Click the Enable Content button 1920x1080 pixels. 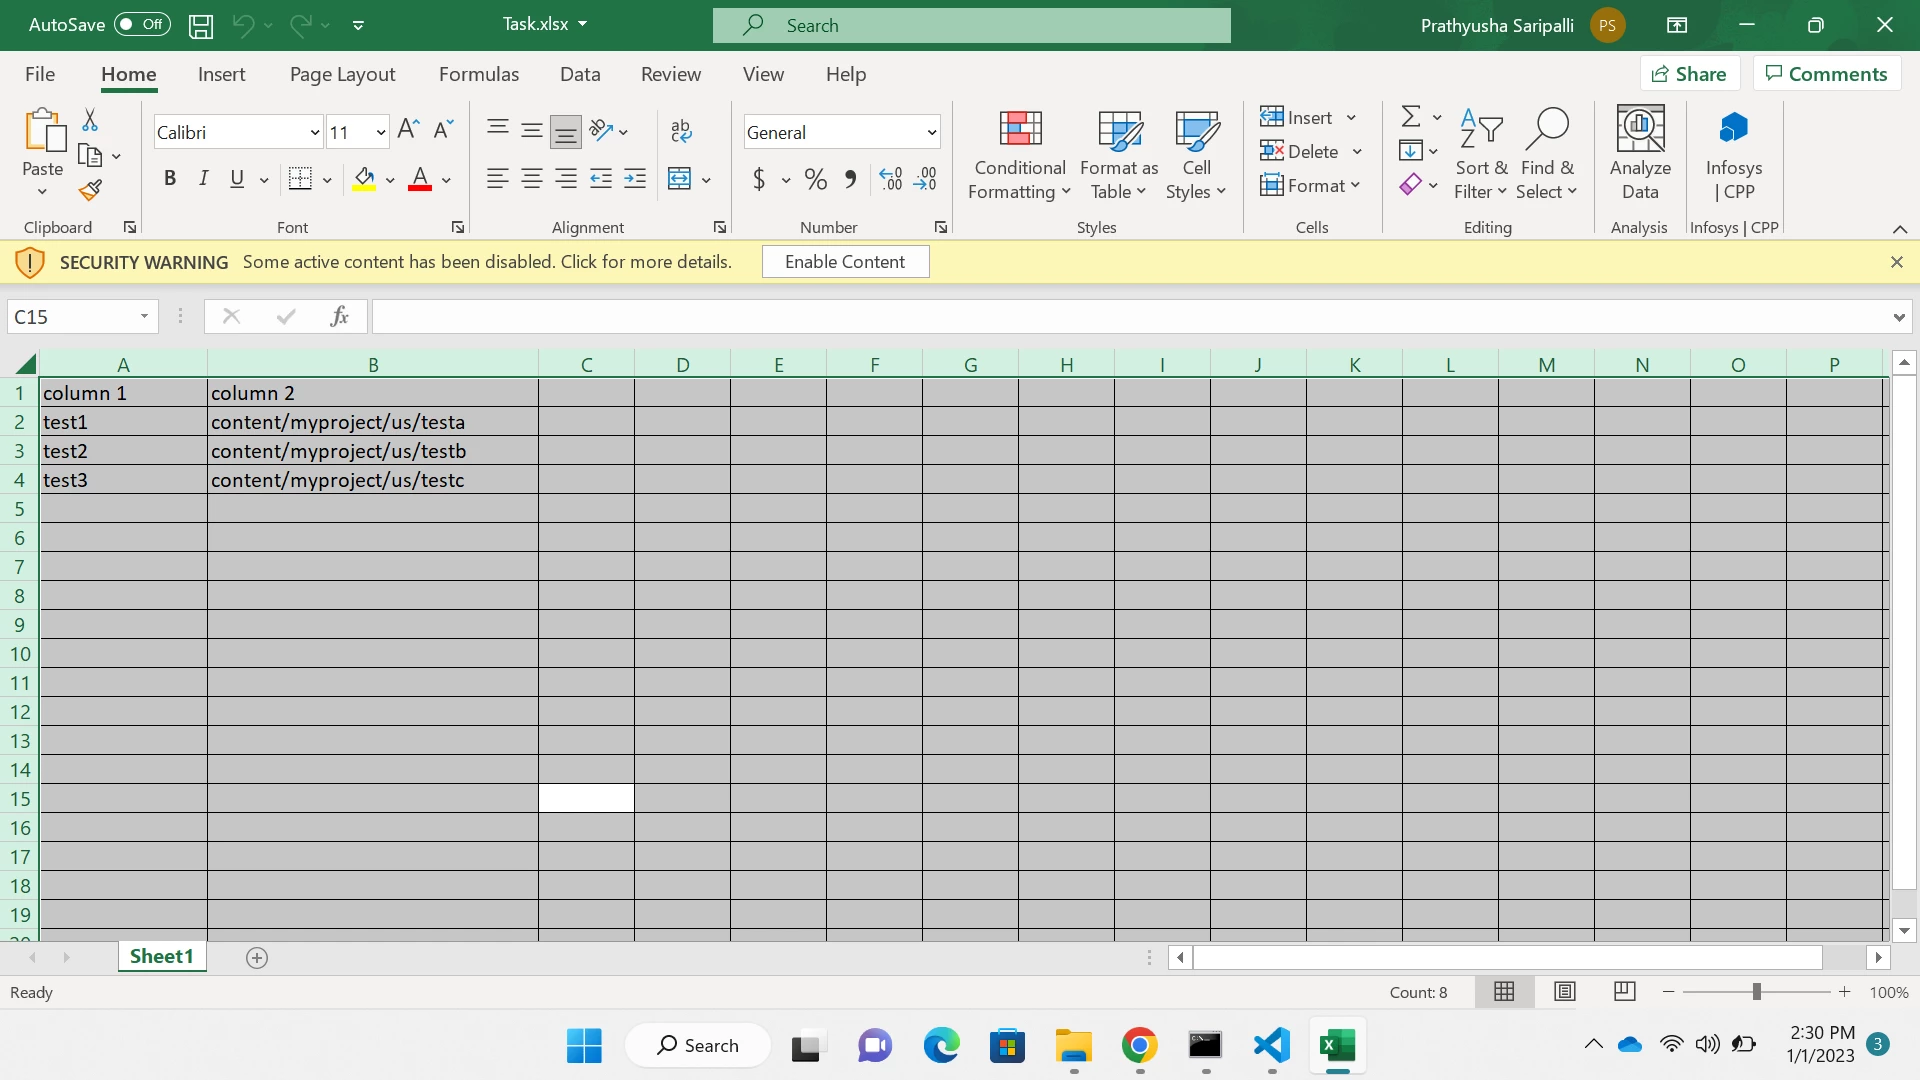click(x=845, y=262)
